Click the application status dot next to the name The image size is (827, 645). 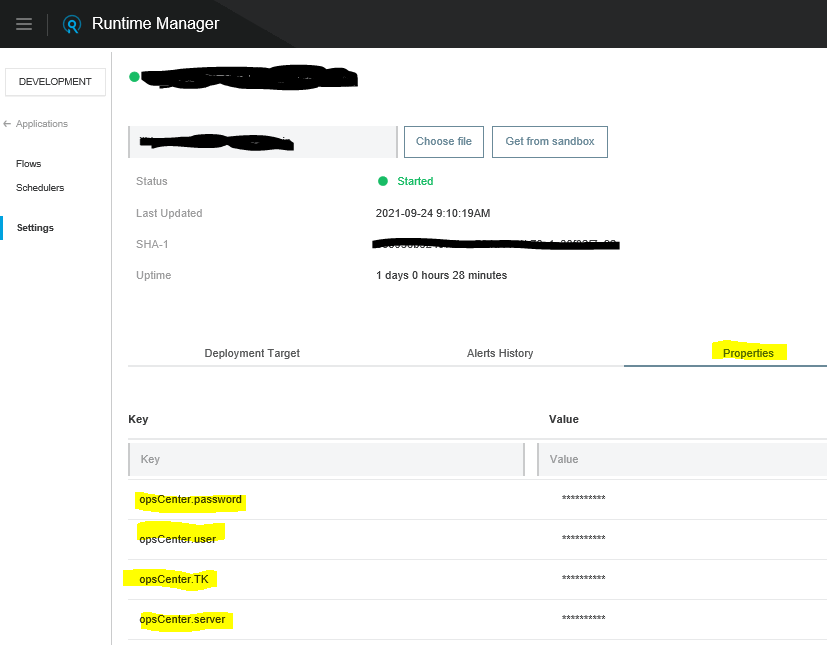coord(134,75)
